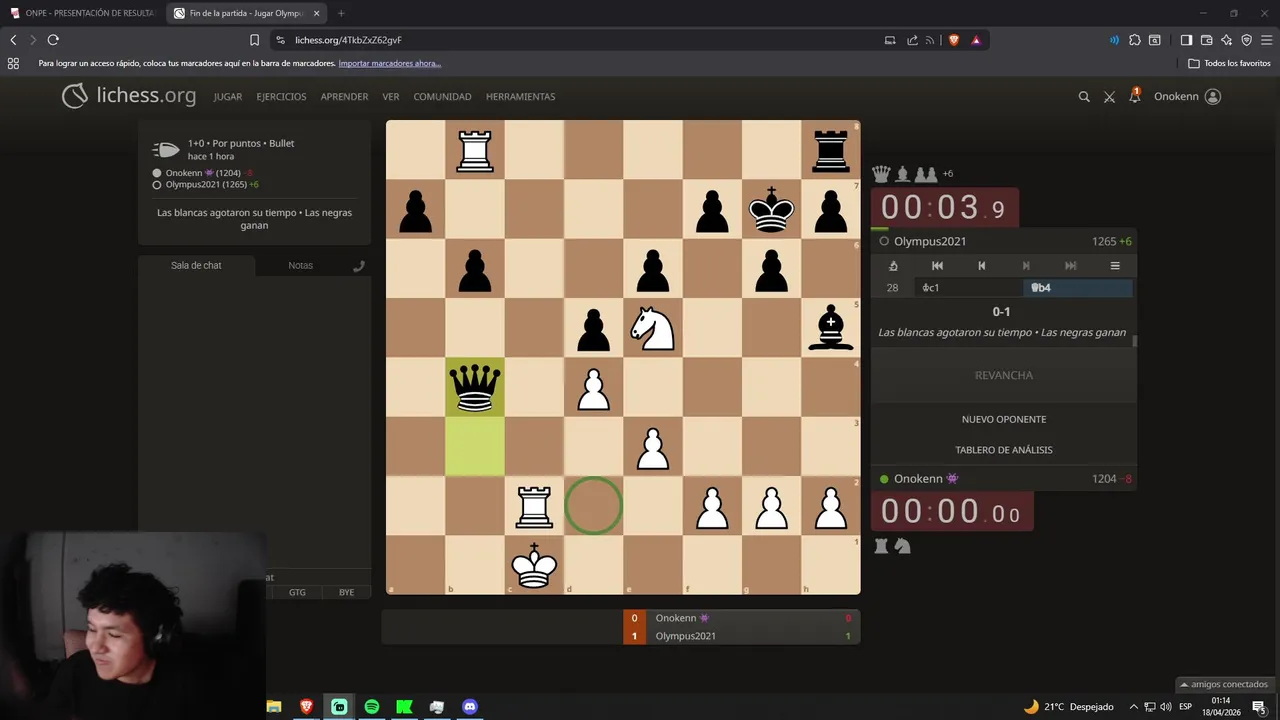
Task: Open File Explorer from the taskbar
Action: 274,707
